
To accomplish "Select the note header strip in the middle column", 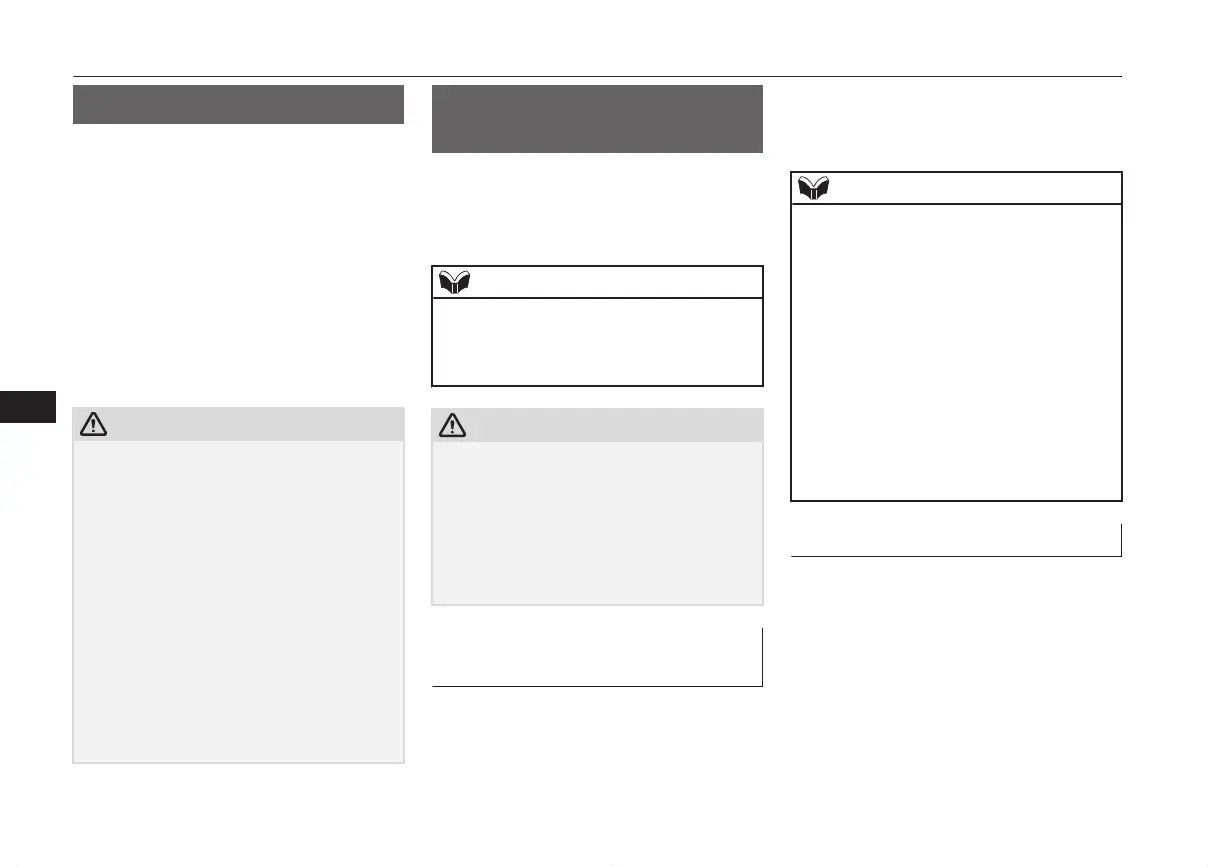I will 597,282.
